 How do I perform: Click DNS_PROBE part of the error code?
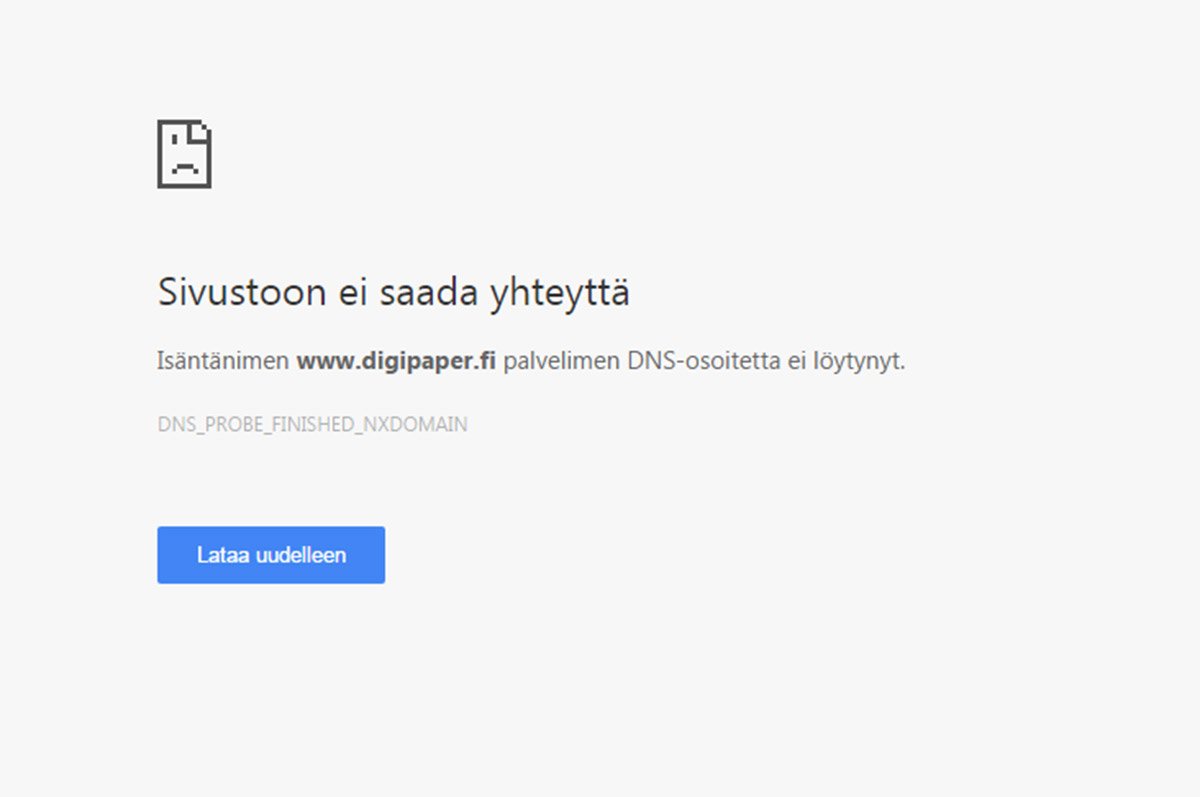[x=201, y=424]
